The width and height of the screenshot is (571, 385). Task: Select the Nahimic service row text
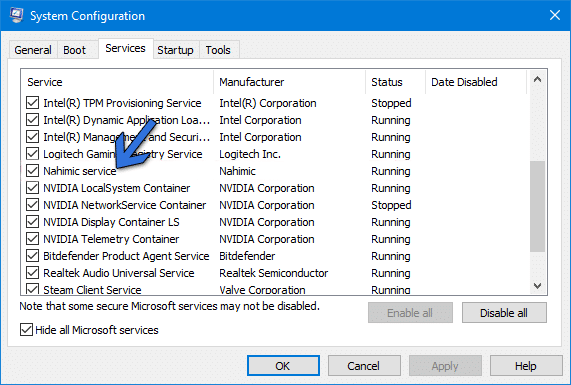tap(80, 171)
